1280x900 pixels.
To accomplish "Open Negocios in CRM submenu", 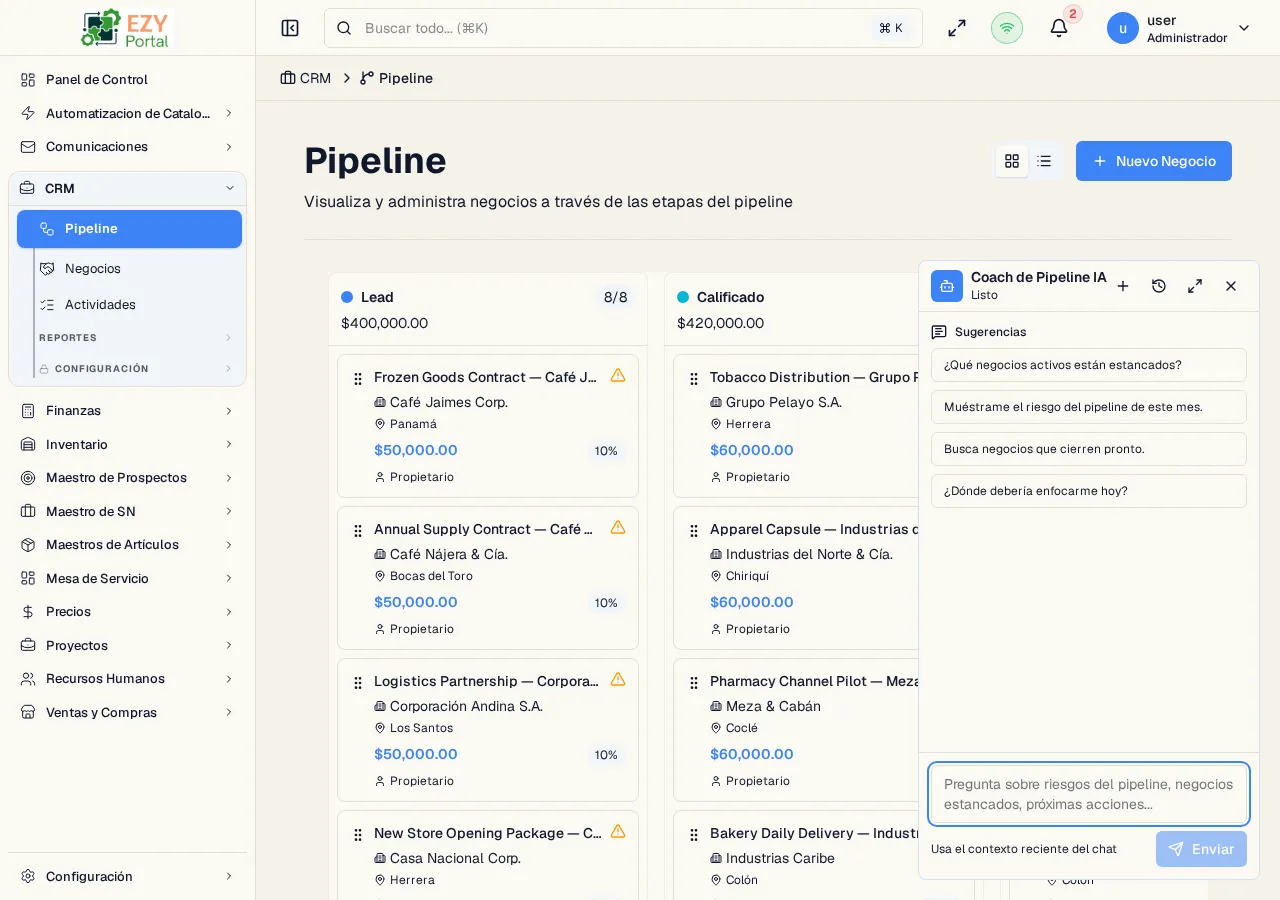I will click(x=138, y=269).
